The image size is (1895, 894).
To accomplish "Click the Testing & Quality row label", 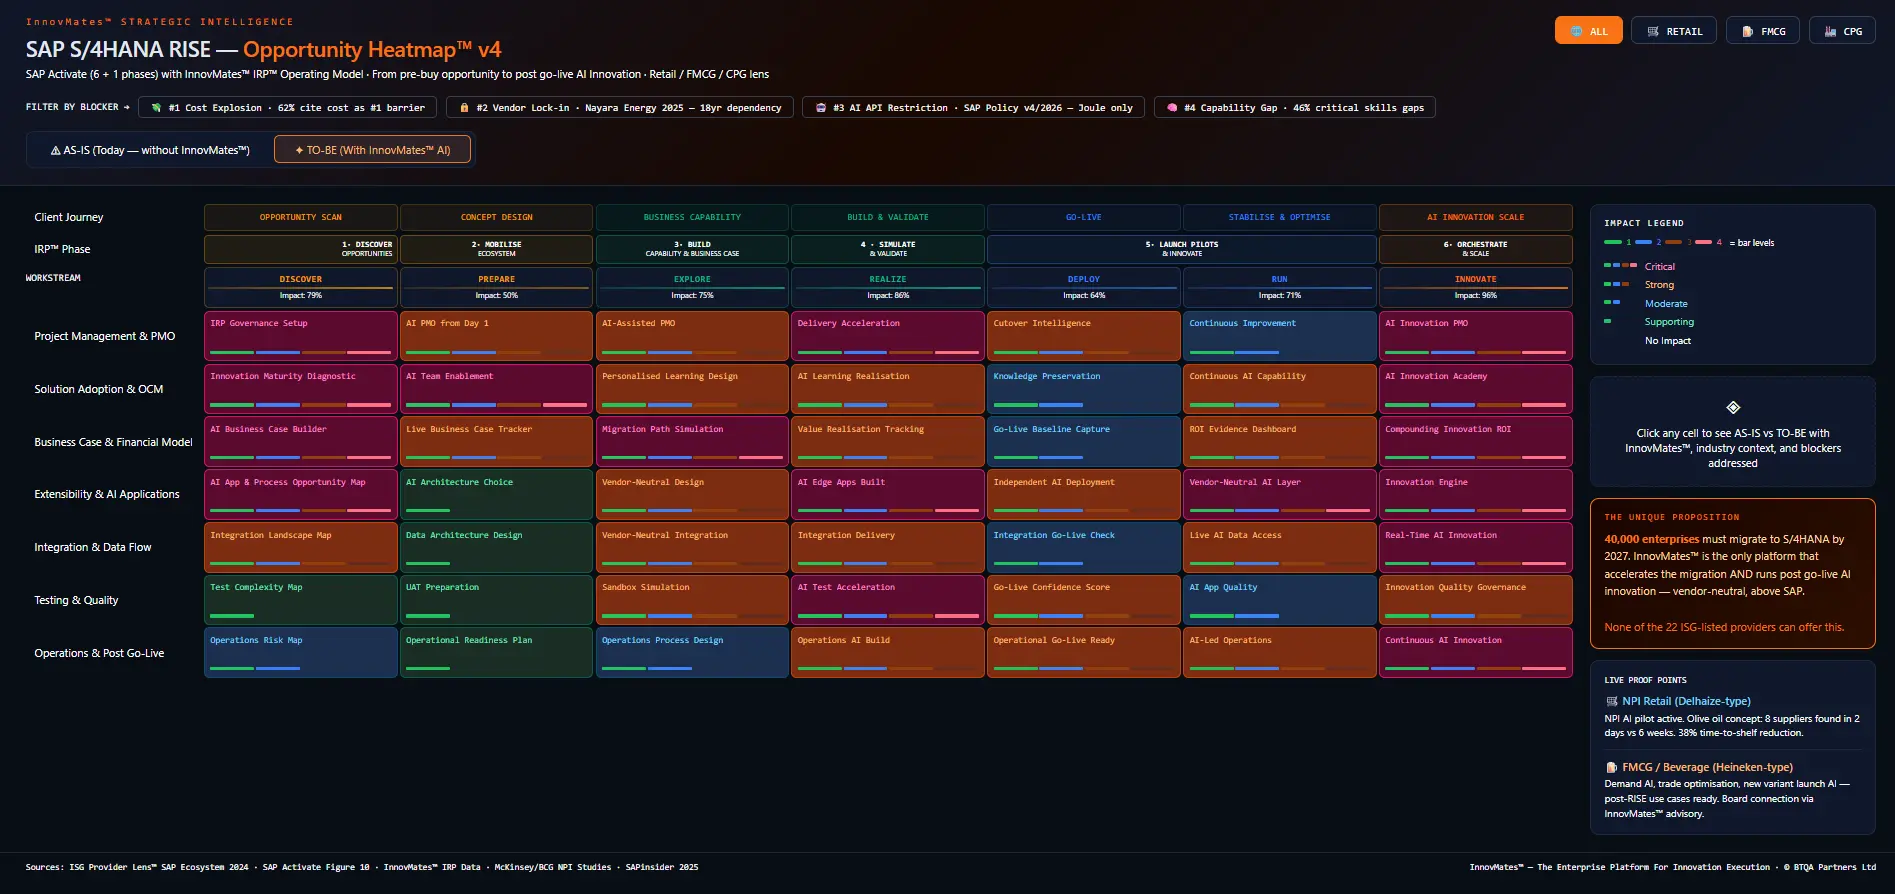I will (76, 600).
